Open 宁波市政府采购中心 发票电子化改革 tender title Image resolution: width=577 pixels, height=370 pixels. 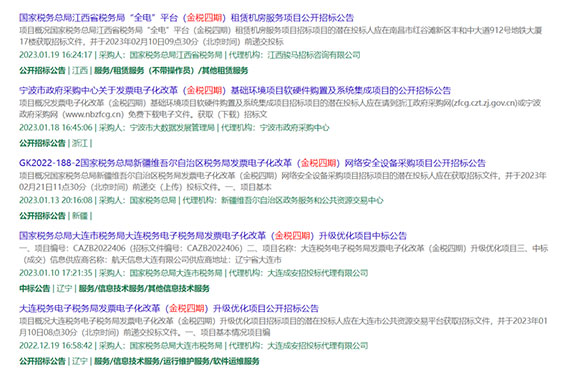click(235, 90)
